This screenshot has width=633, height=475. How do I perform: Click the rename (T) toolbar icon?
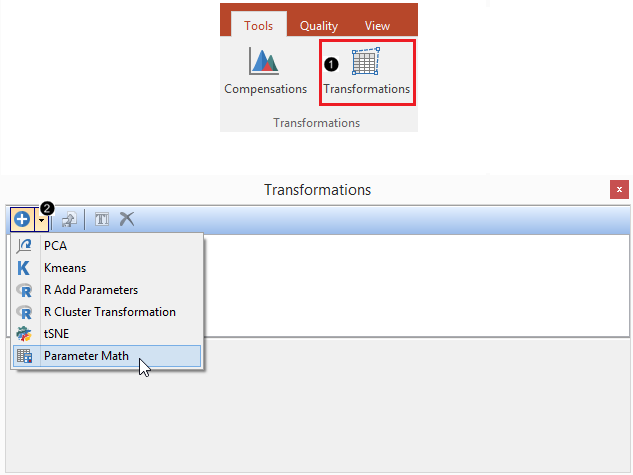(x=102, y=219)
